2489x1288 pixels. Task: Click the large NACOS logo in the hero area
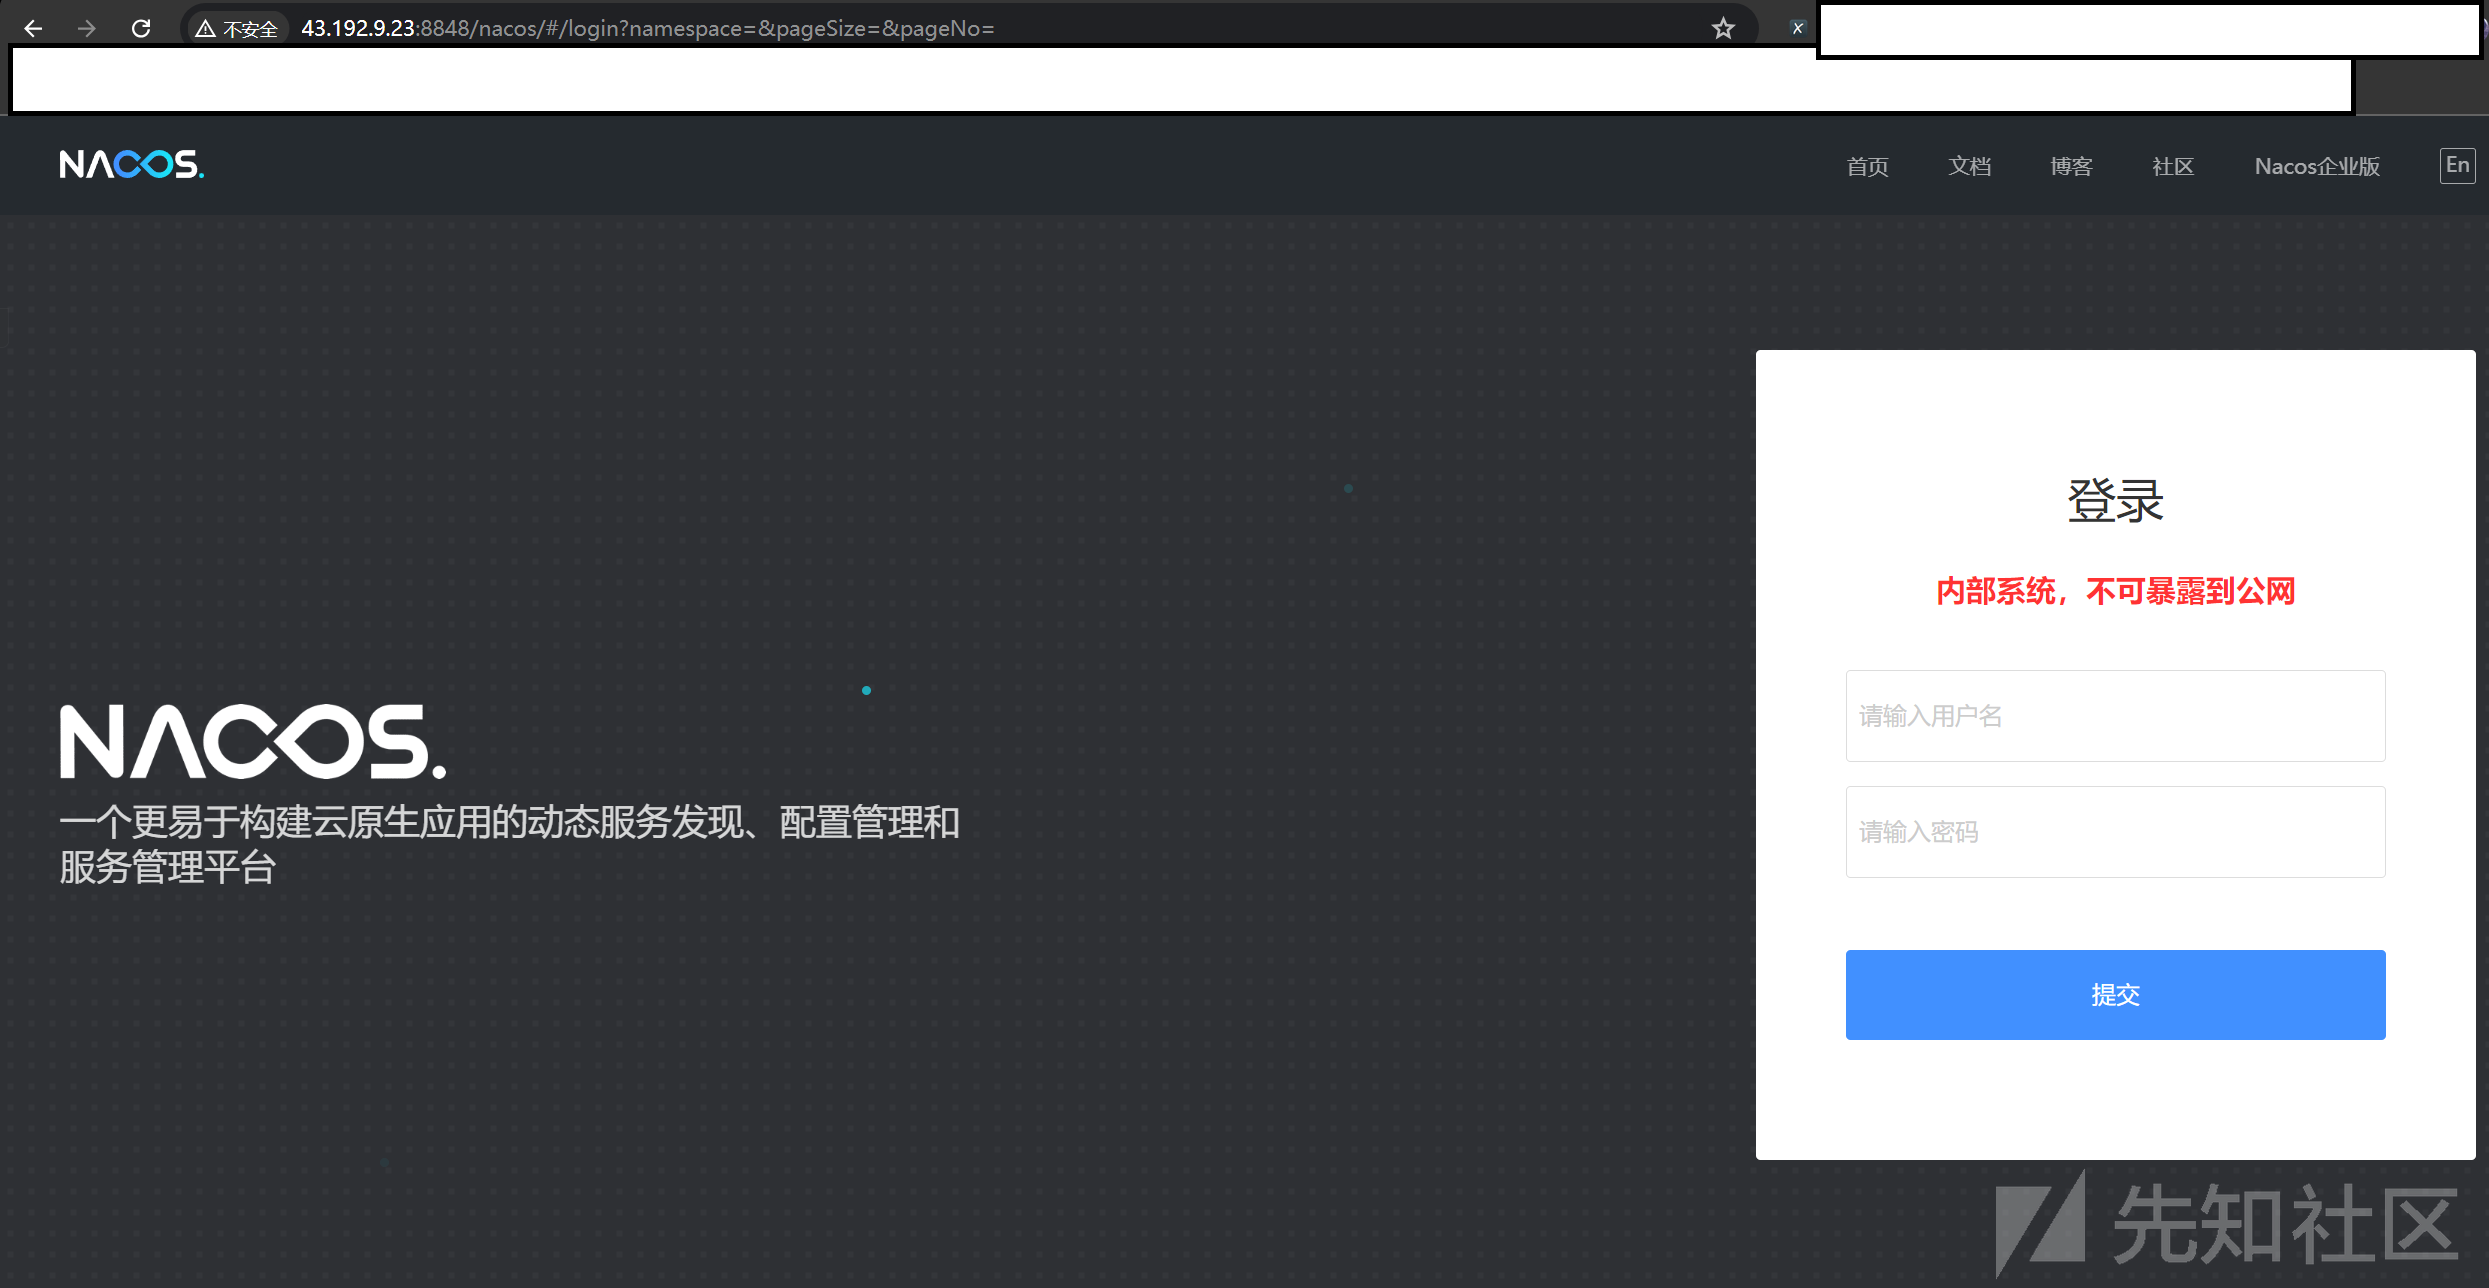coord(253,742)
